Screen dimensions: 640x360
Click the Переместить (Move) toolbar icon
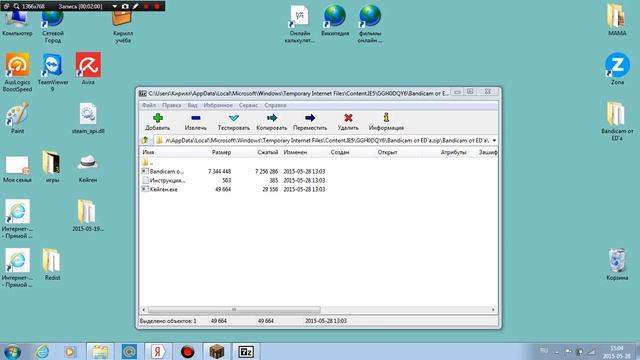click(310, 118)
